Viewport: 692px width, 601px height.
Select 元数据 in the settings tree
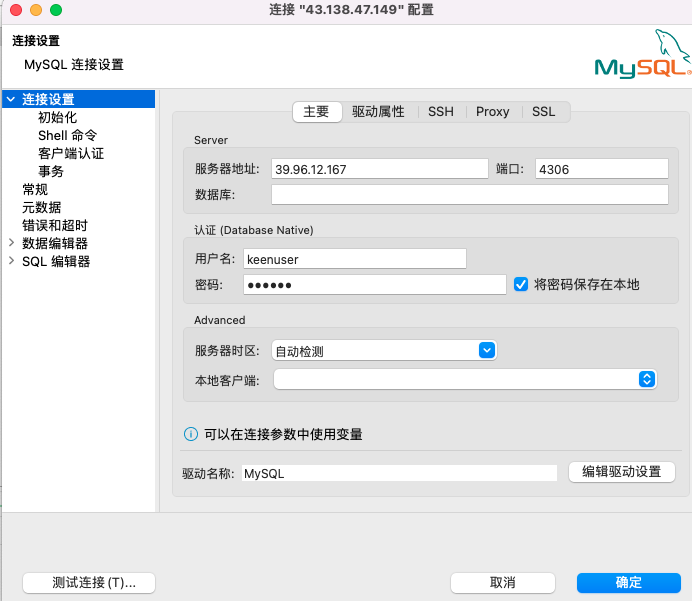pos(41,207)
